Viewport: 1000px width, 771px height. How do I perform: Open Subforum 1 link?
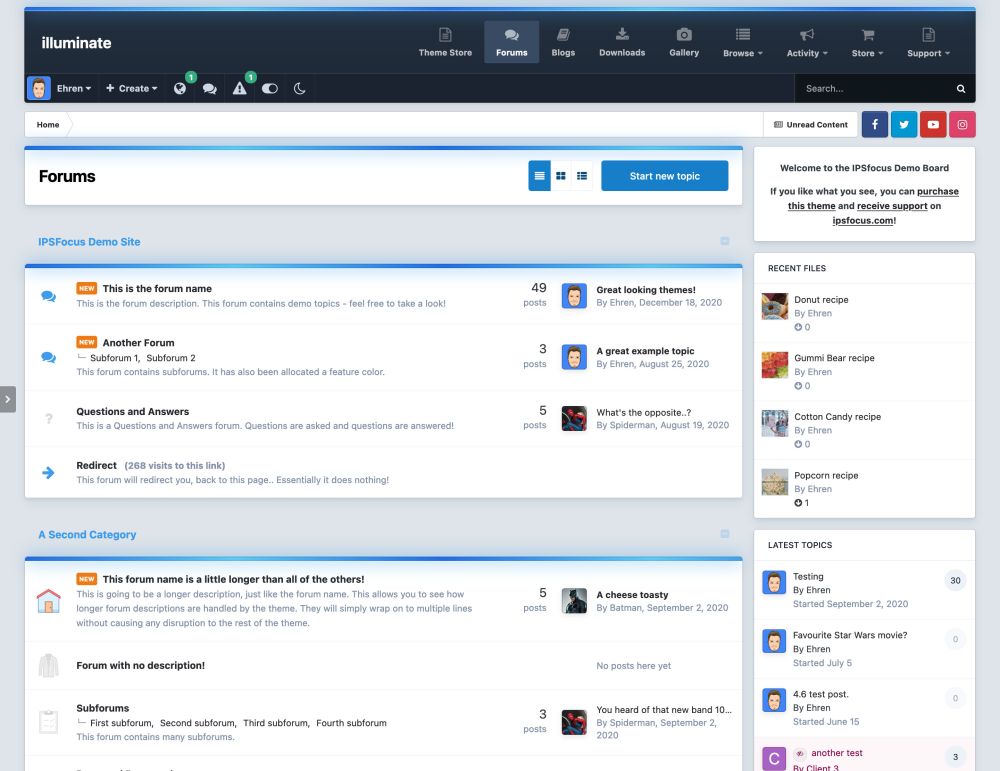pyautogui.click(x=115, y=358)
